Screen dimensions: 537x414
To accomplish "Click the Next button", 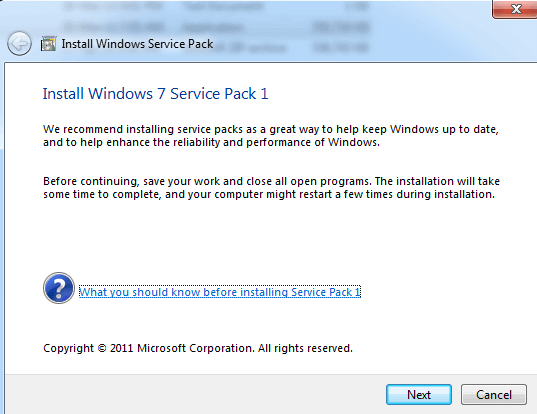I will (x=419, y=394).
